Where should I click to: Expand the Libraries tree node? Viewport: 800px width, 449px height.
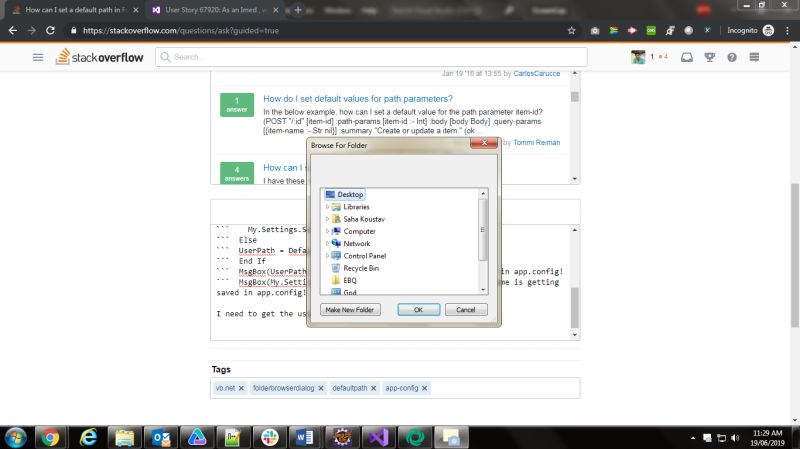328,207
